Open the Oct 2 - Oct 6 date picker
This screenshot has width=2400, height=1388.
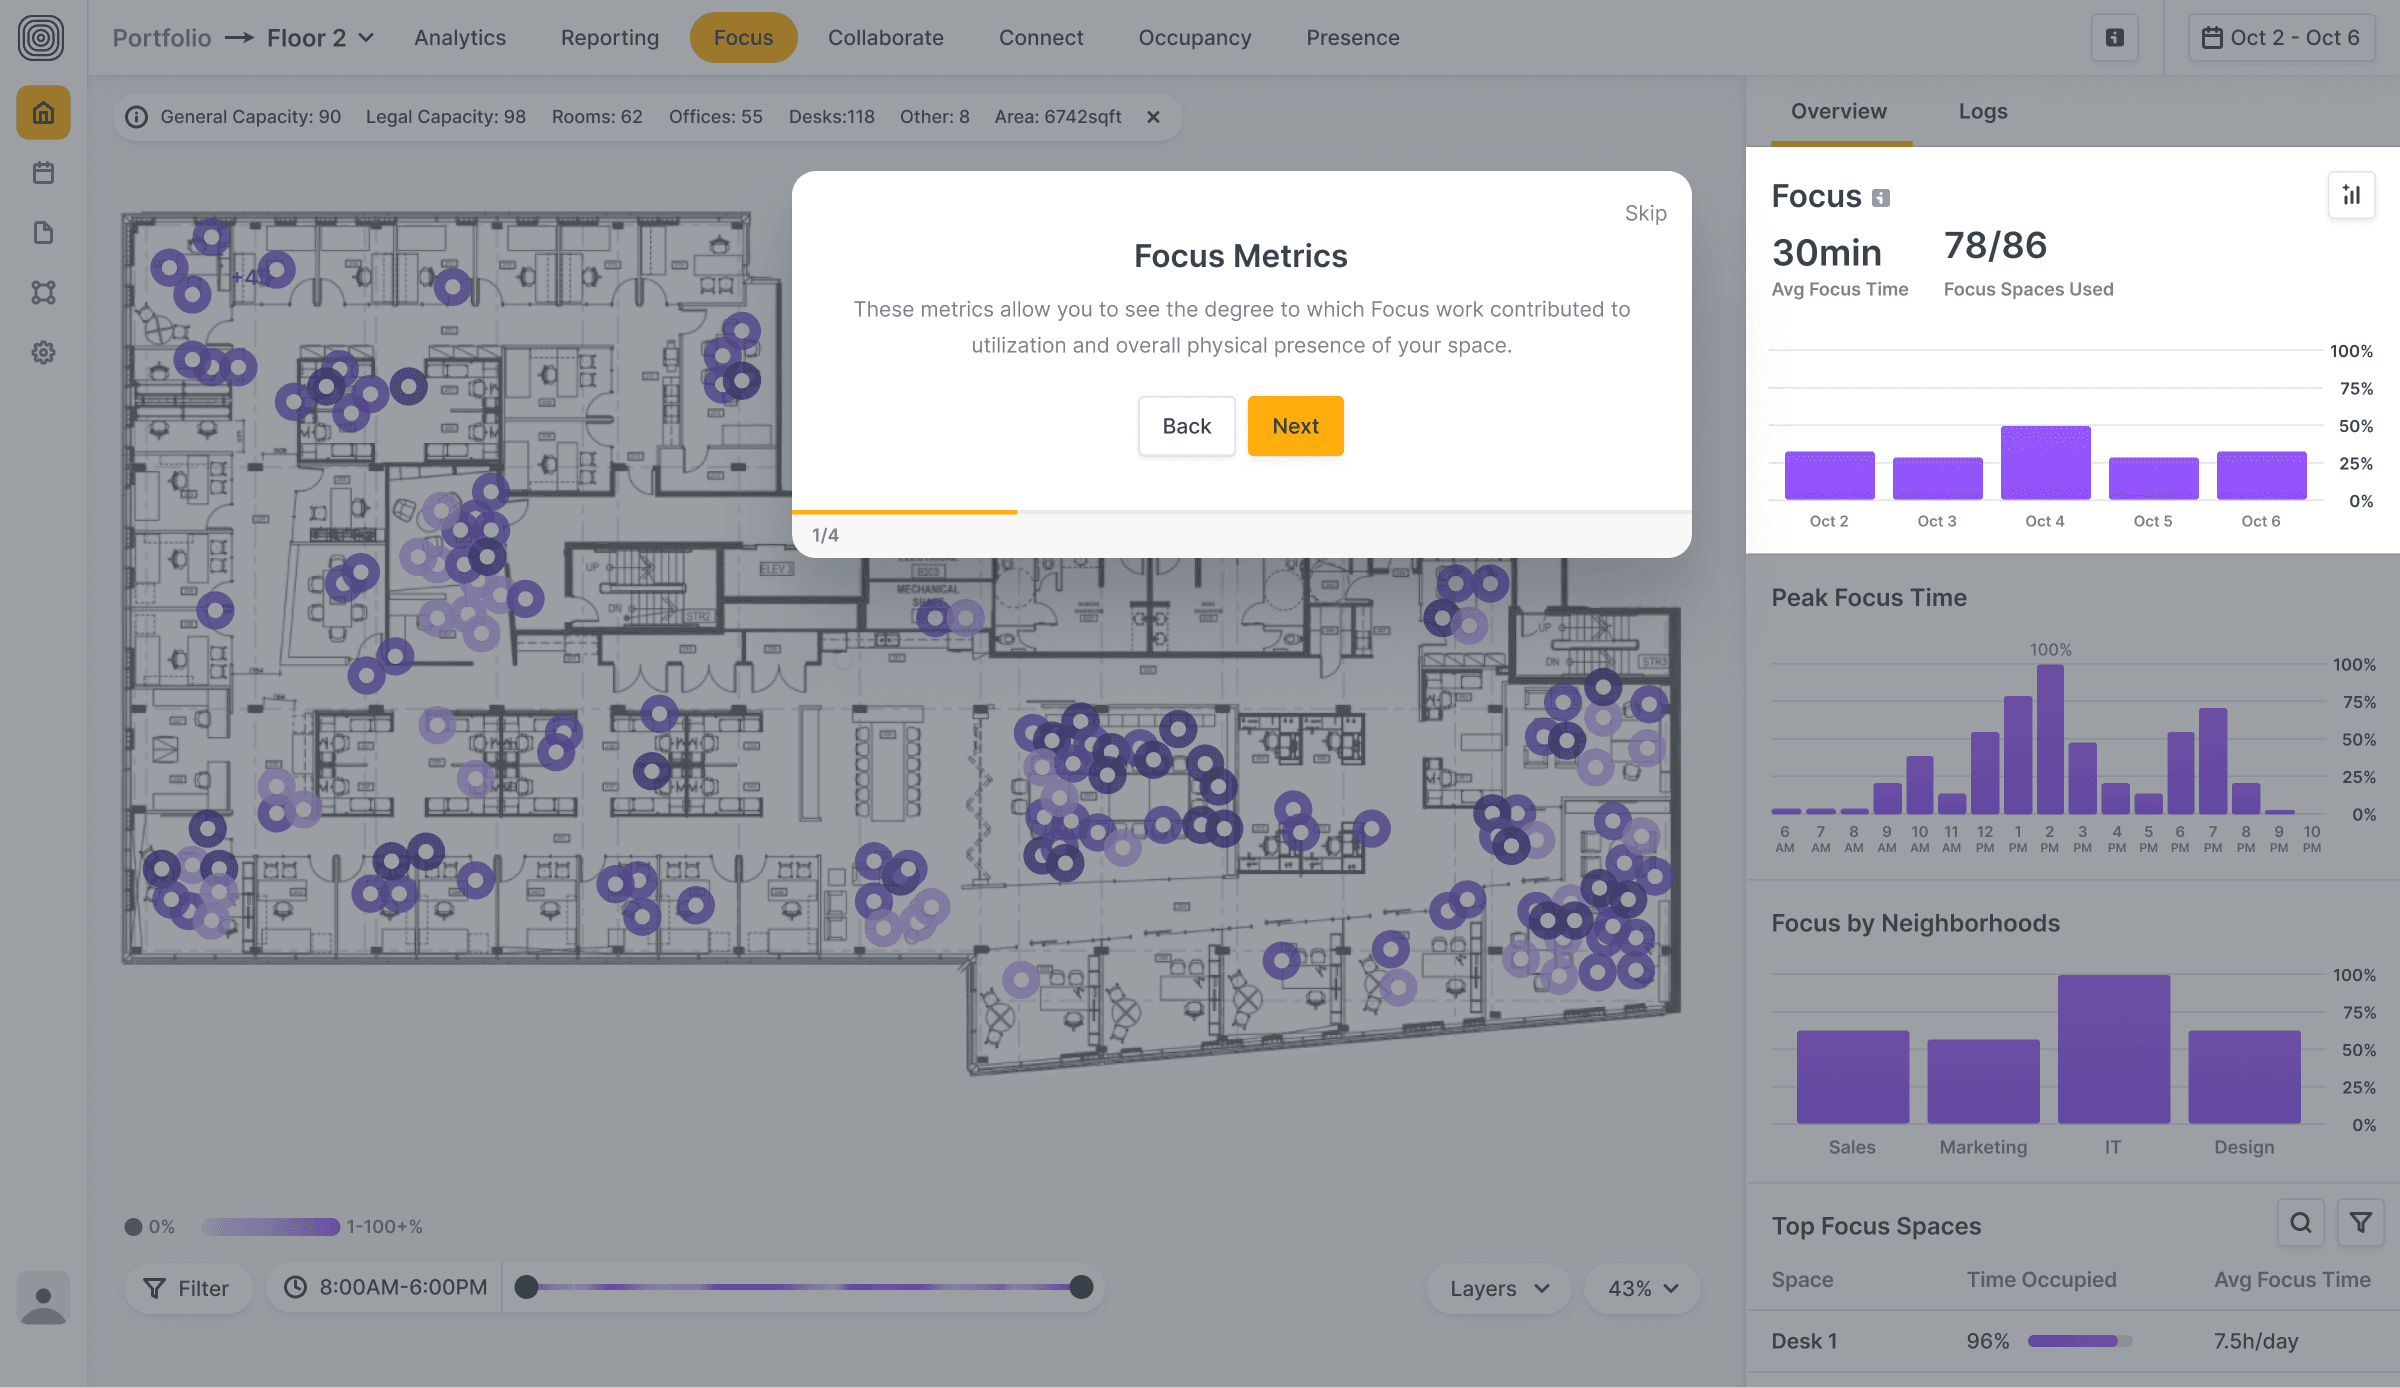pyautogui.click(x=2281, y=38)
